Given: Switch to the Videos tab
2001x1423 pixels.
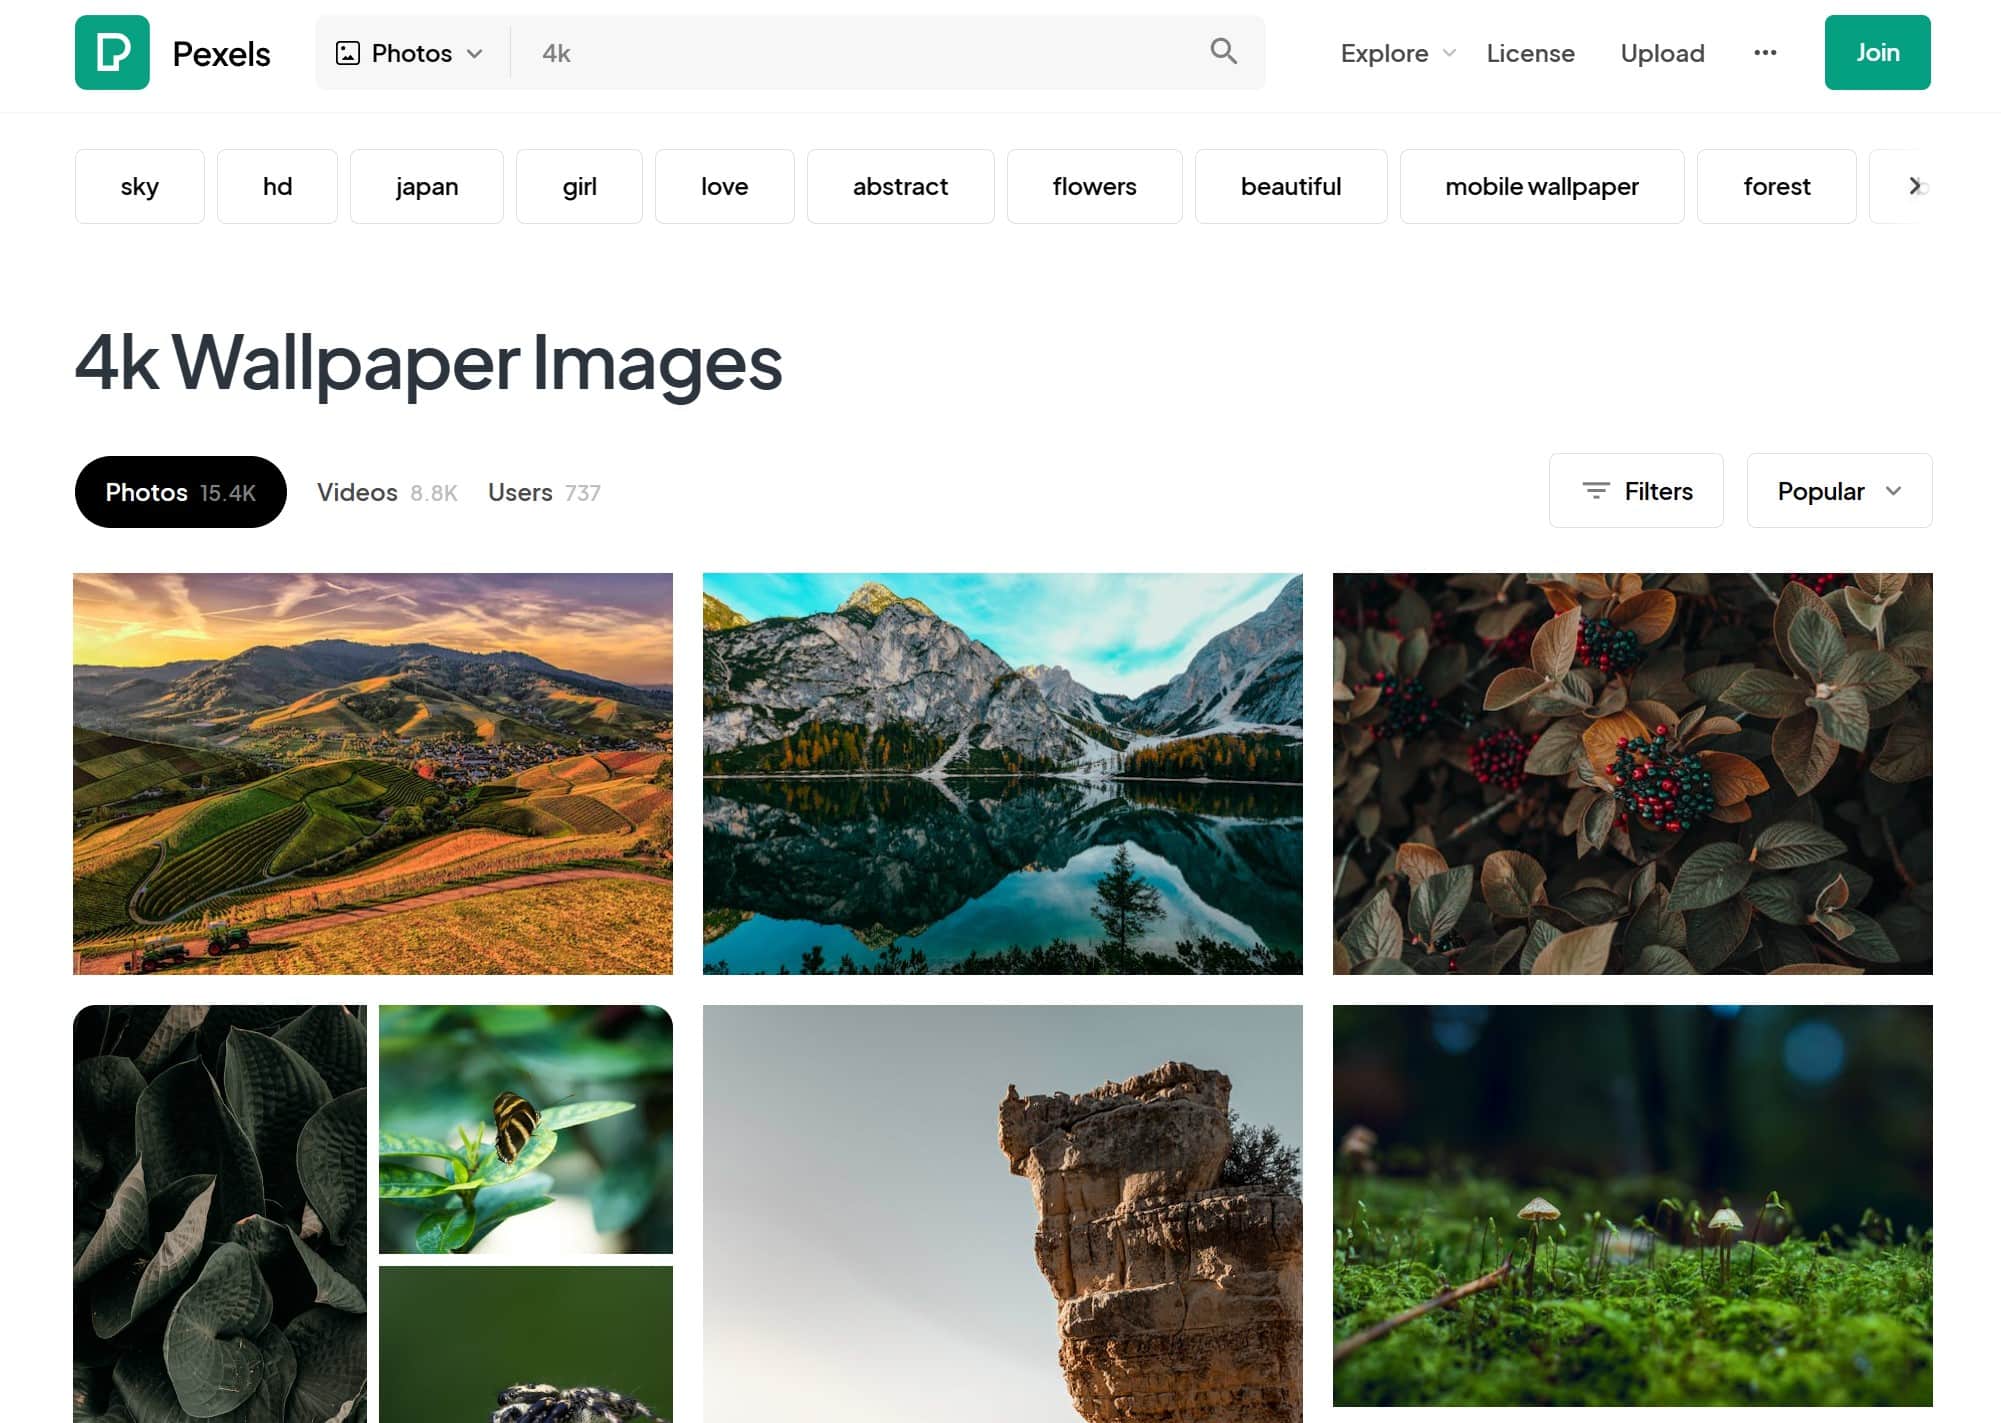Looking at the screenshot, I should pyautogui.click(x=386, y=492).
